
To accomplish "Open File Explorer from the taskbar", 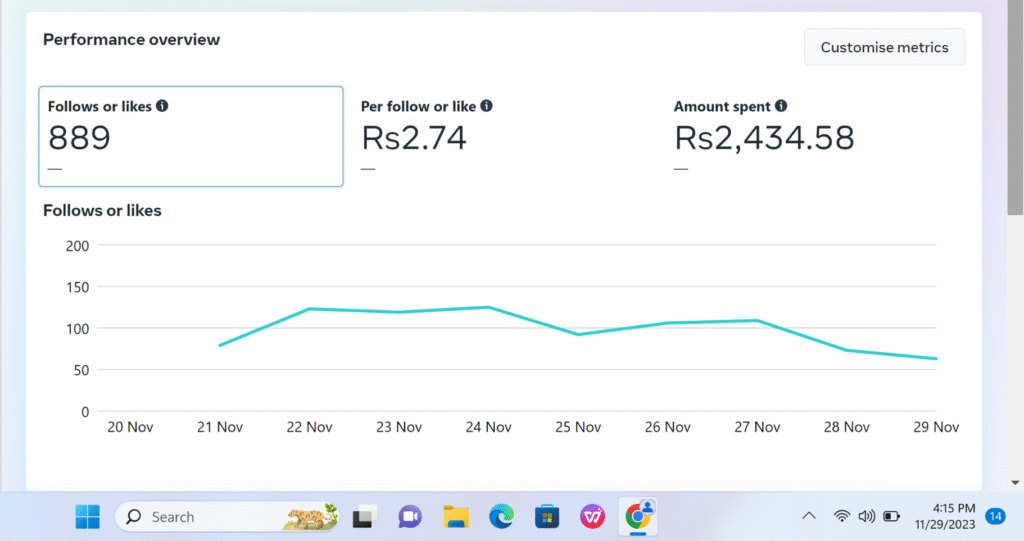I will (456, 517).
